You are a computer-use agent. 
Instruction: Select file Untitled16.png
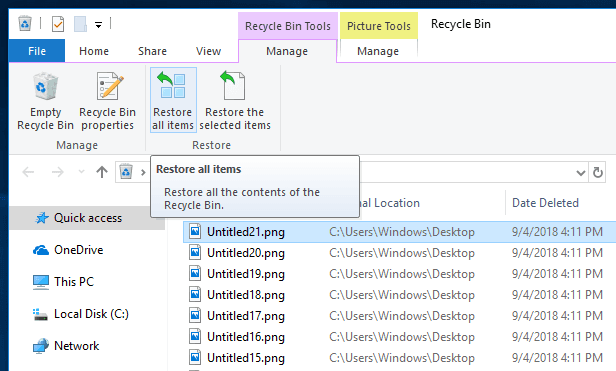click(x=246, y=337)
